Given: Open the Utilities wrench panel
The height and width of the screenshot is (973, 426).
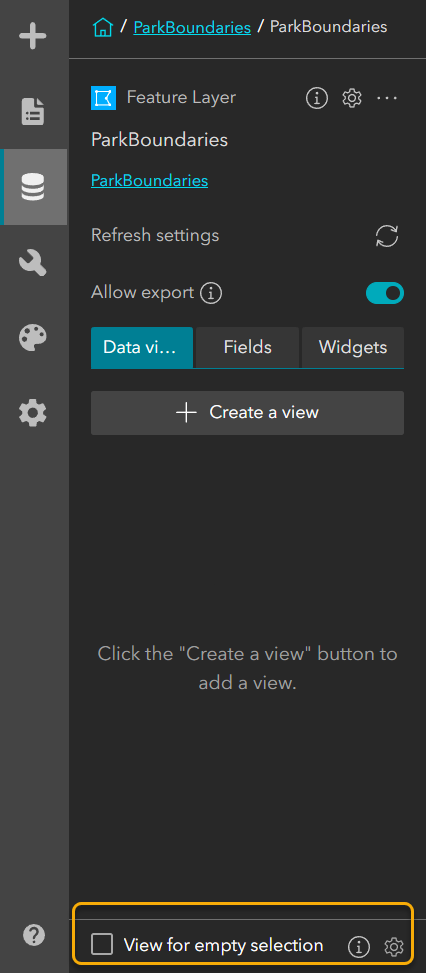Looking at the screenshot, I should point(33,262).
